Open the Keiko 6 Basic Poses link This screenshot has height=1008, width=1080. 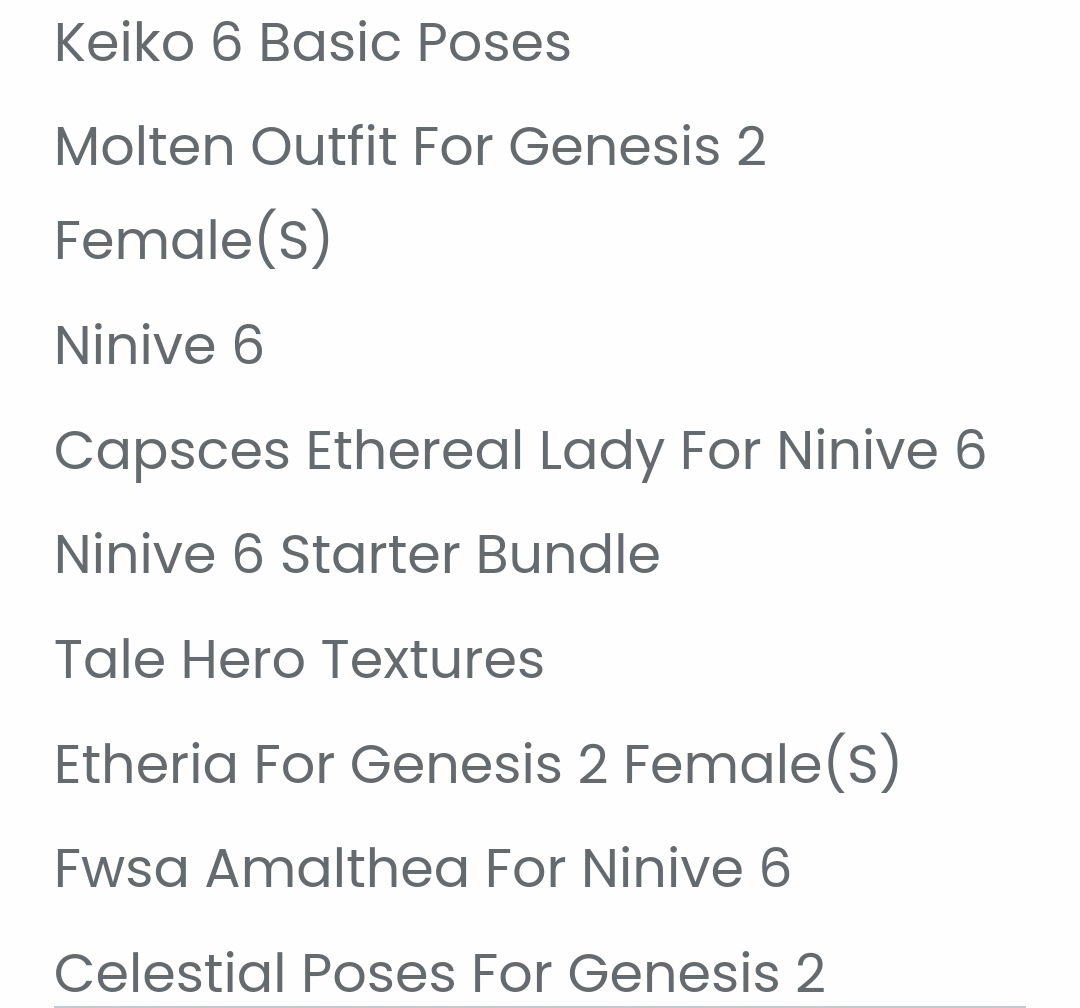coord(312,43)
